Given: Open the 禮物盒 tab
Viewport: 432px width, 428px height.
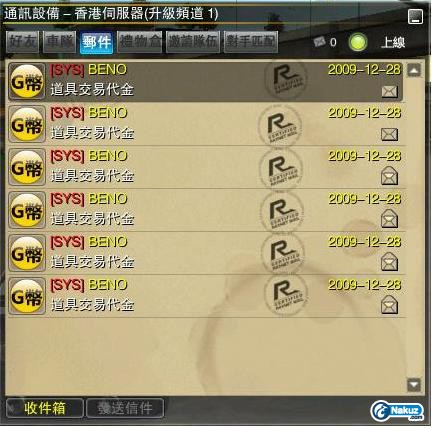Looking at the screenshot, I should point(140,42).
